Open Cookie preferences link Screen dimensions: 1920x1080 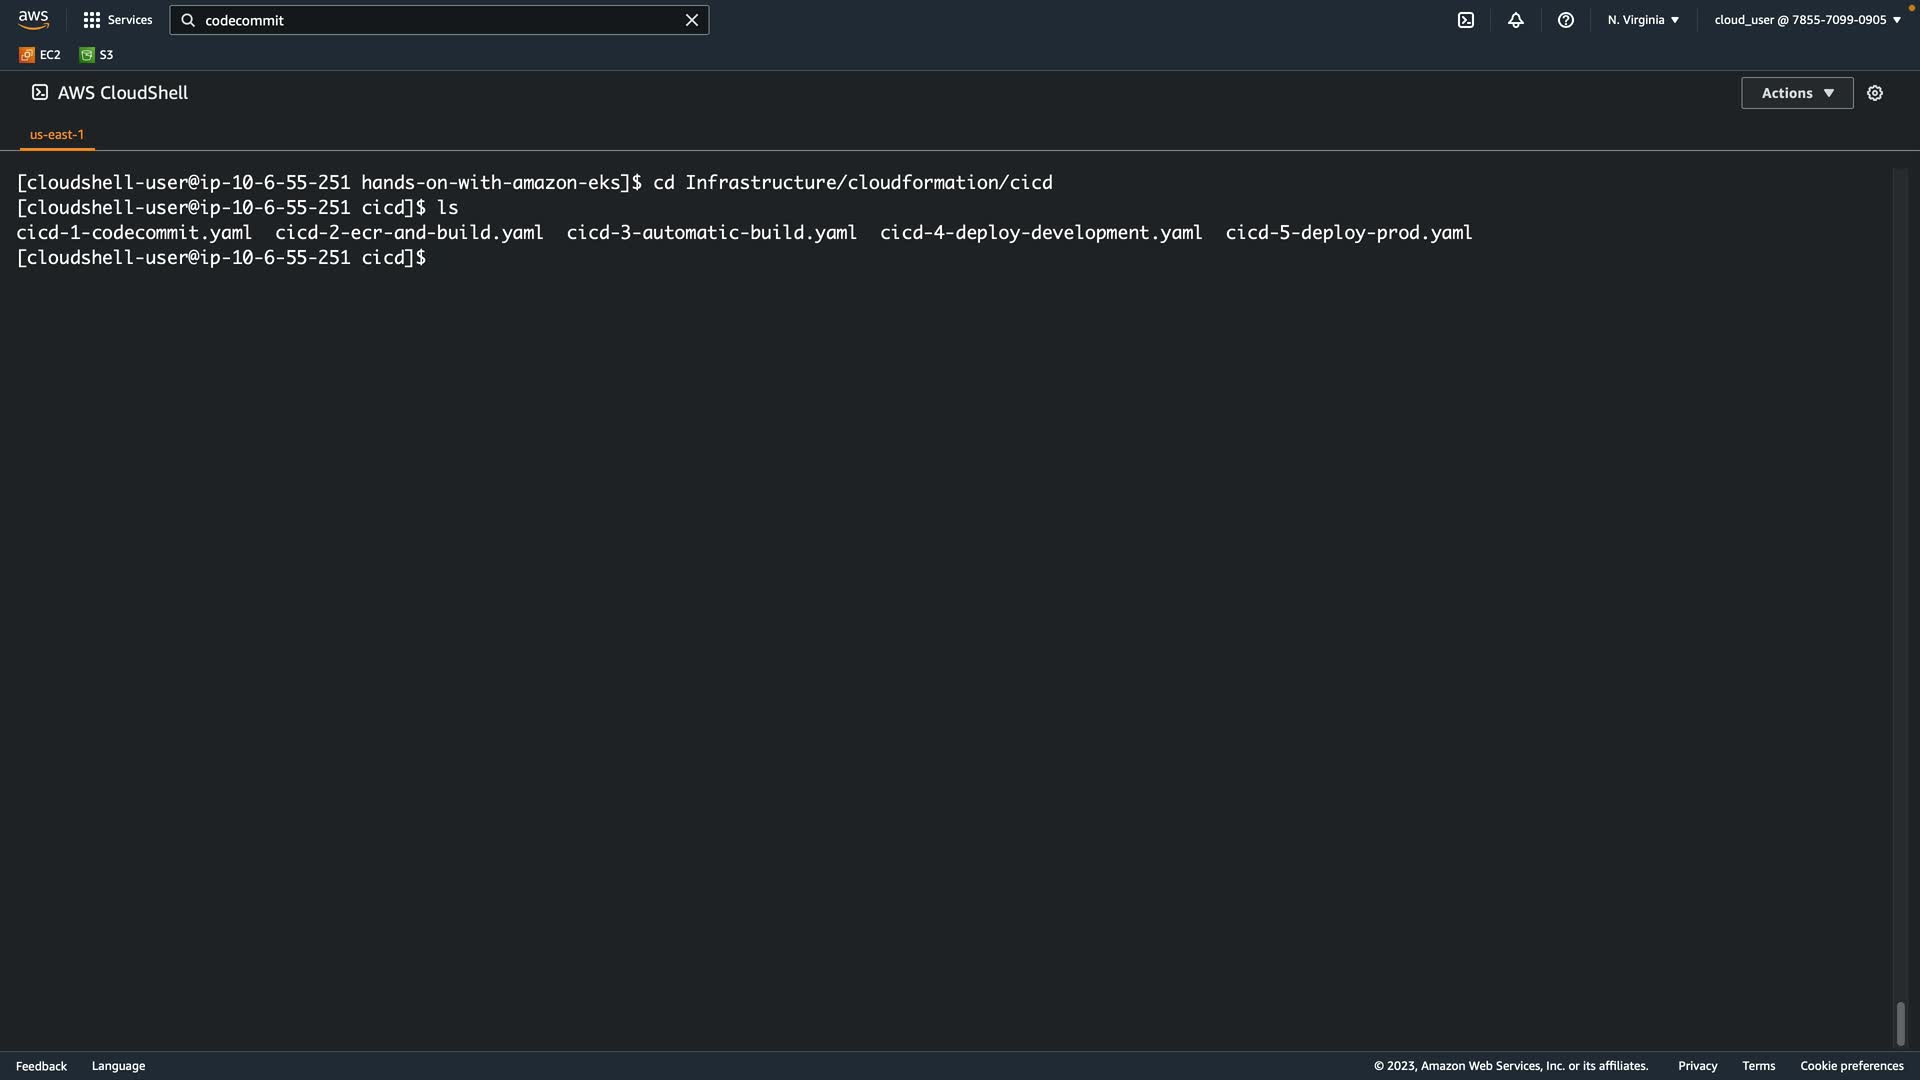(x=1851, y=1066)
